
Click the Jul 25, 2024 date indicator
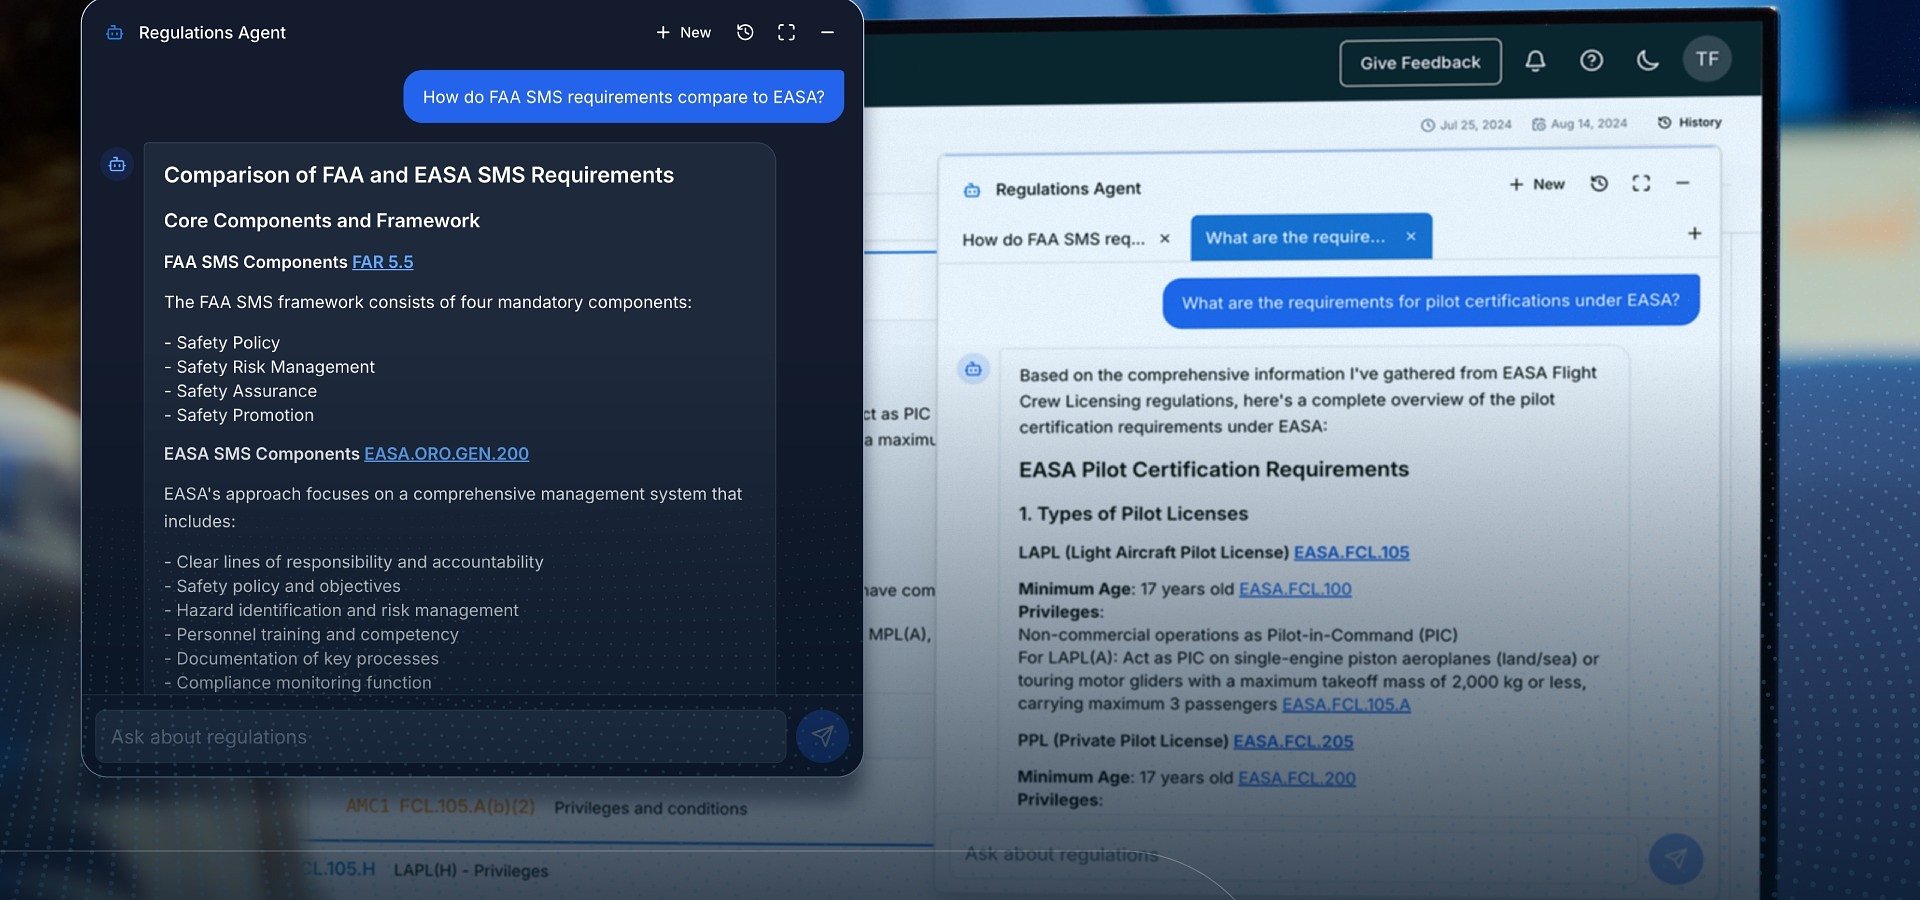pos(1467,125)
